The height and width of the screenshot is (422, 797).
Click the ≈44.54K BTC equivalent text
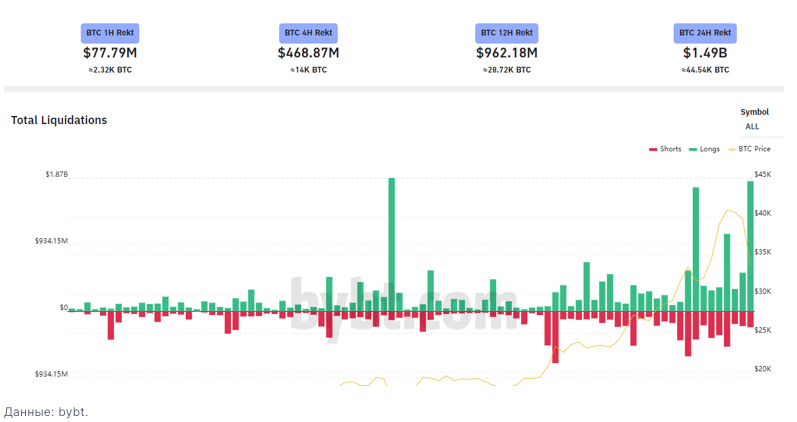click(x=705, y=70)
